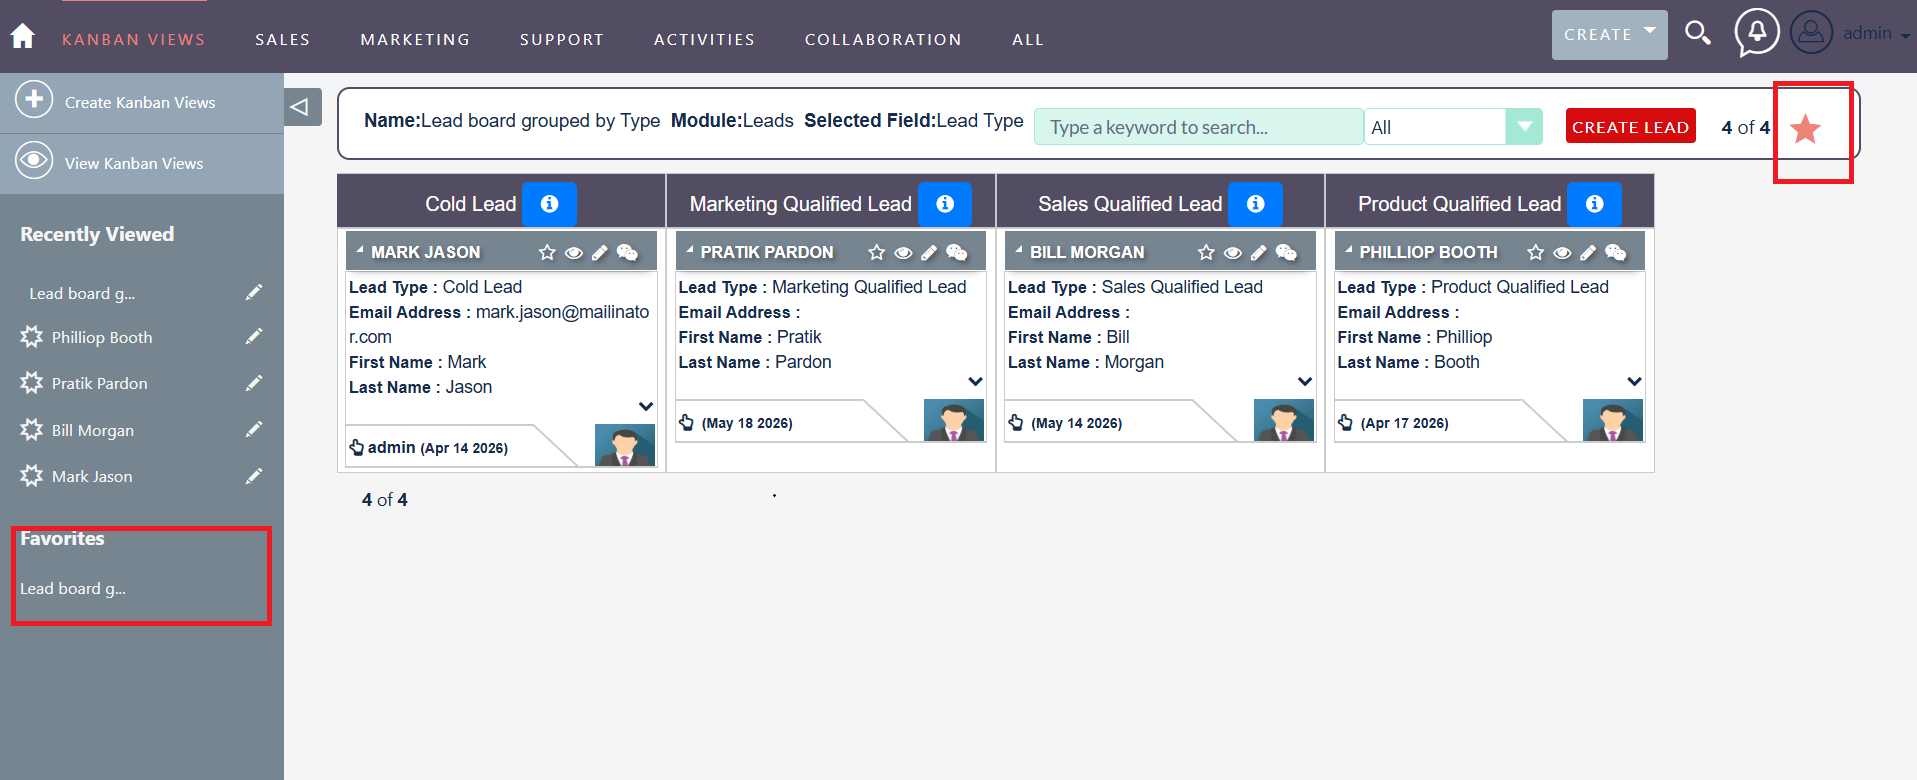
Task: Open Create Kanban Views link
Action: pyautogui.click(x=140, y=103)
